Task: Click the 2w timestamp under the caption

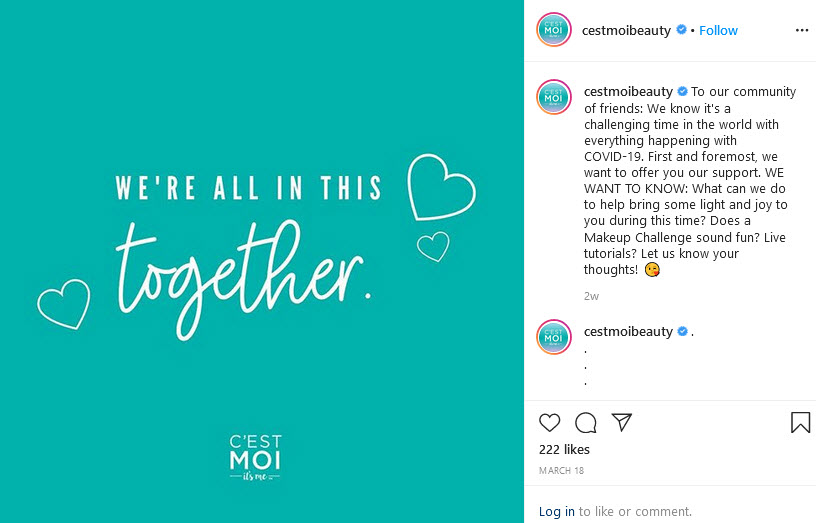Action: click(591, 296)
